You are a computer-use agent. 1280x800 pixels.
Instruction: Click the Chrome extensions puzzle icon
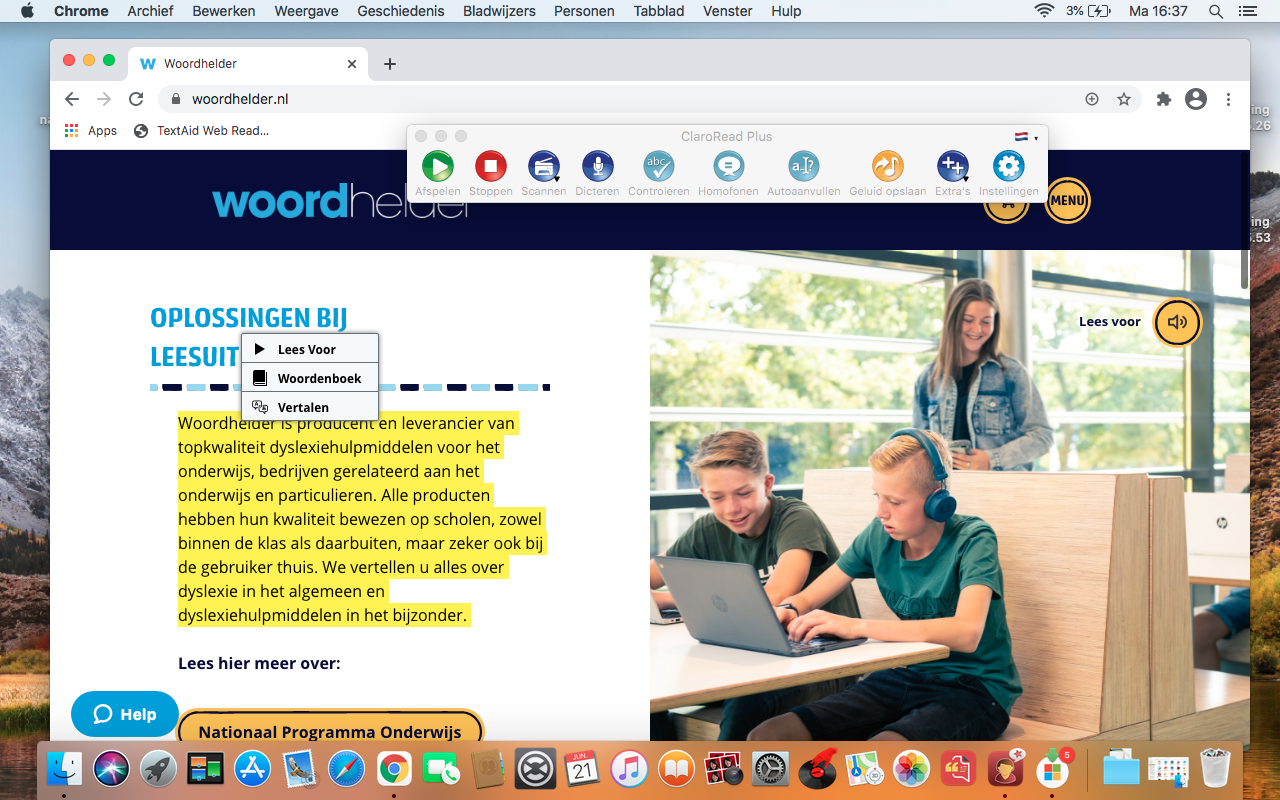pos(1163,99)
